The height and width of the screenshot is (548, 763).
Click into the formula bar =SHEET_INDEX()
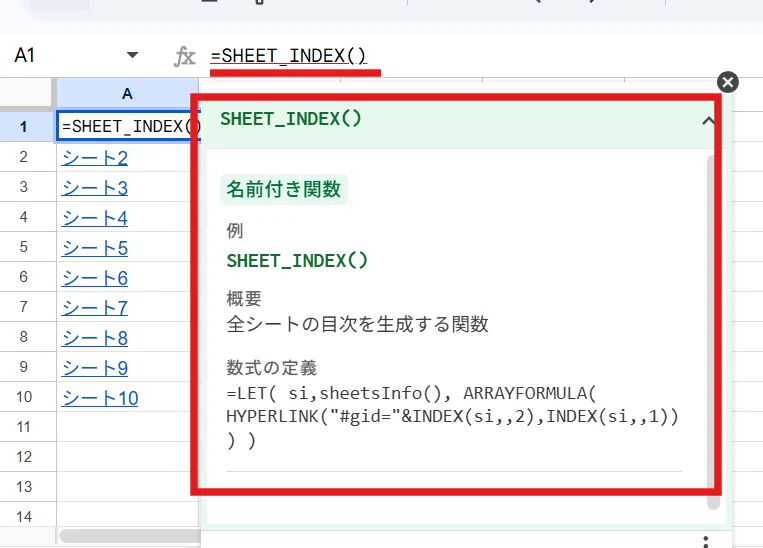click(x=288, y=56)
